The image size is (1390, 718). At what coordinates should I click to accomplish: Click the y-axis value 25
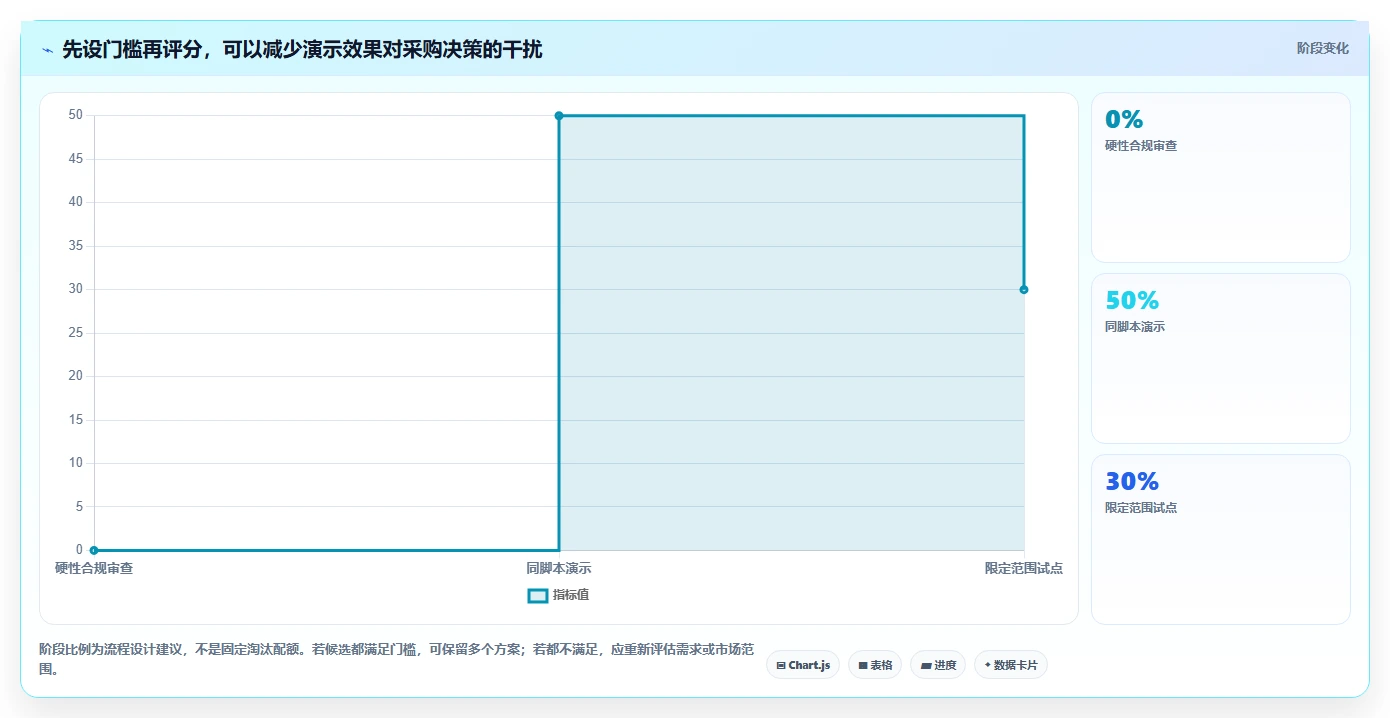[76, 333]
